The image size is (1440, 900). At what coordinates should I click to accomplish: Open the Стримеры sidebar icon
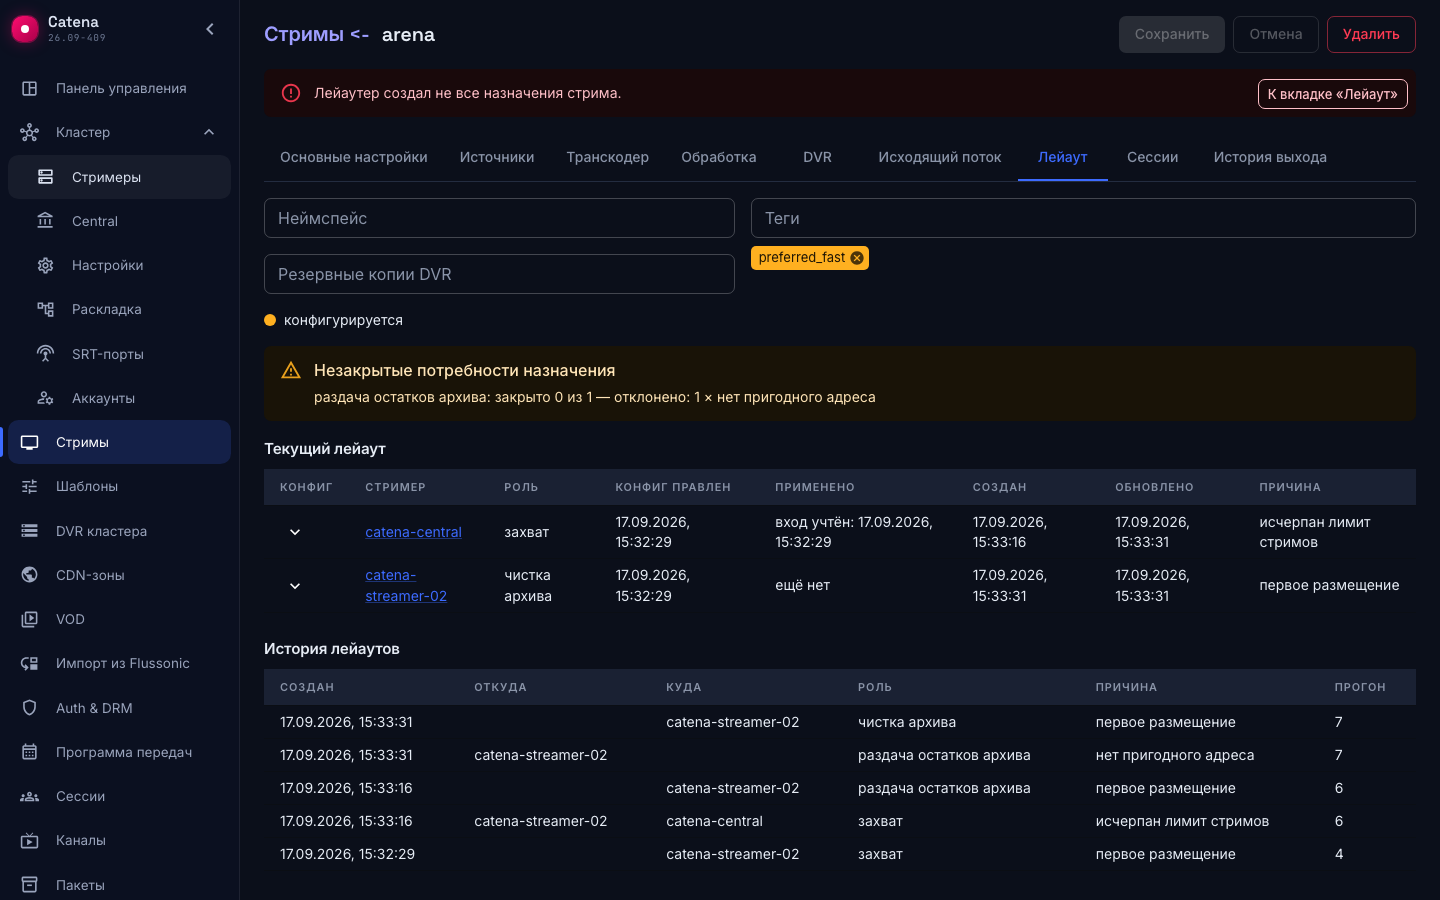[x=45, y=177]
